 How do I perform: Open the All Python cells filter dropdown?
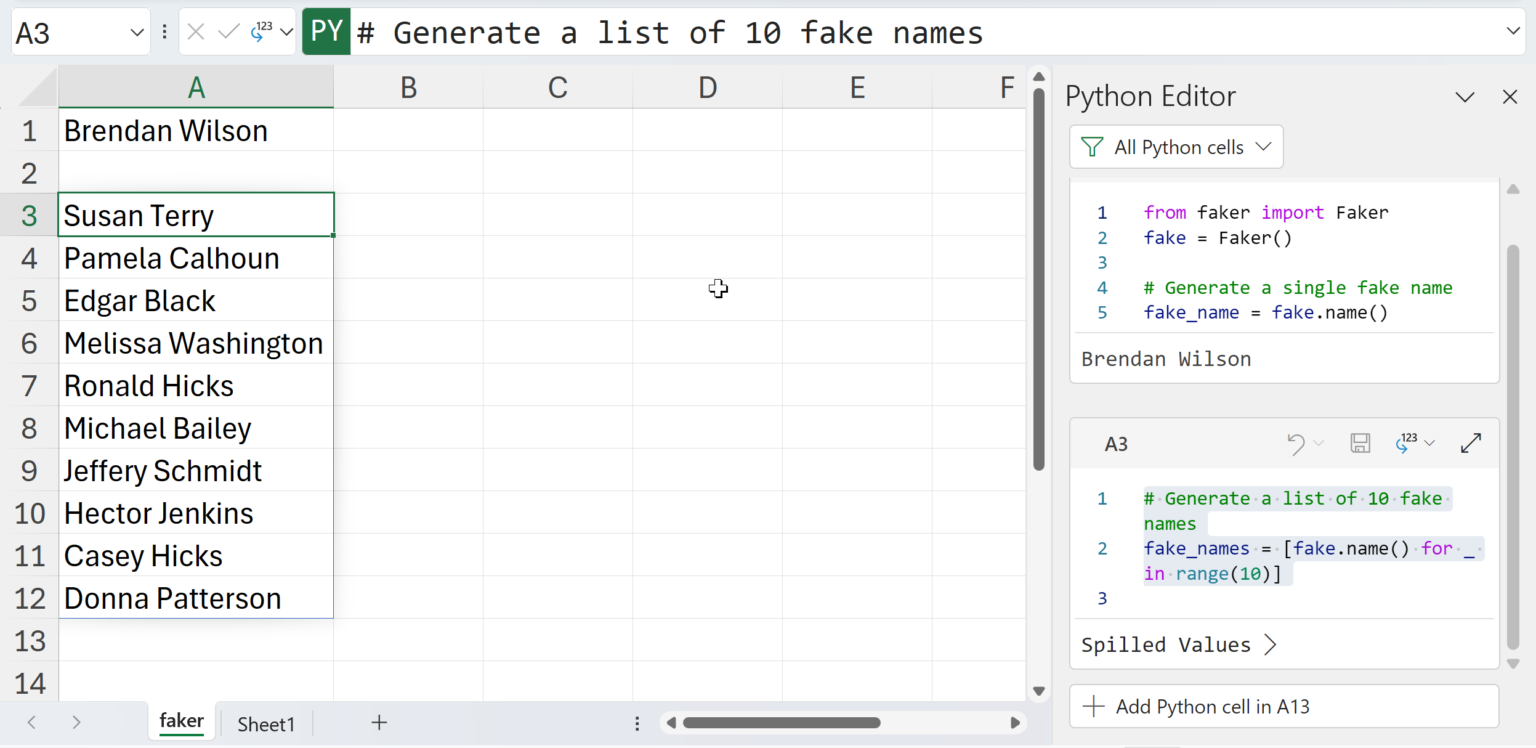[1176, 147]
